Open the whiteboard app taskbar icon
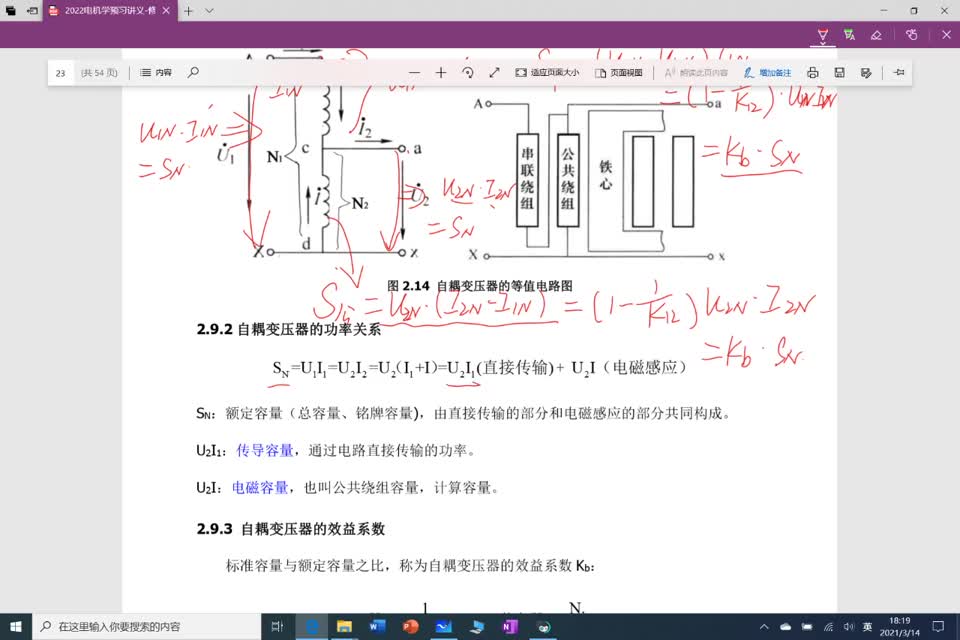 tap(443, 627)
